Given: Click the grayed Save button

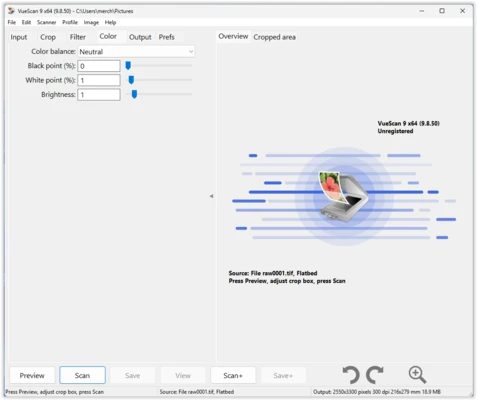Looking at the screenshot, I should tap(133, 375).
